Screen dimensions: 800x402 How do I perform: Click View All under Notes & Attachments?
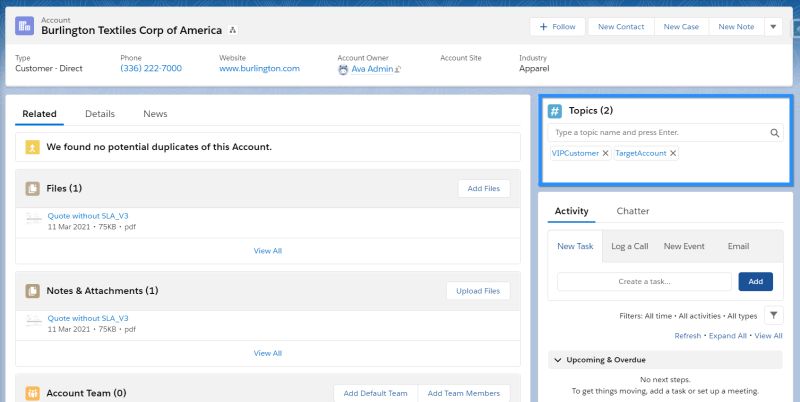pyautogui.click(x=268, y=353)
